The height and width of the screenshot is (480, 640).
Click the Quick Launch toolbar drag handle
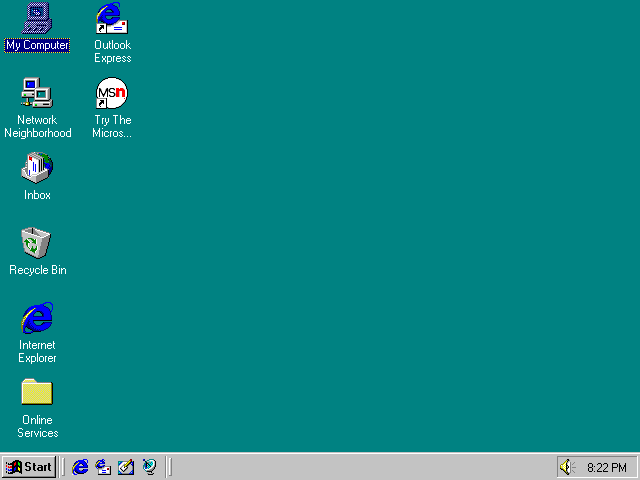click(x=65, y=467)
